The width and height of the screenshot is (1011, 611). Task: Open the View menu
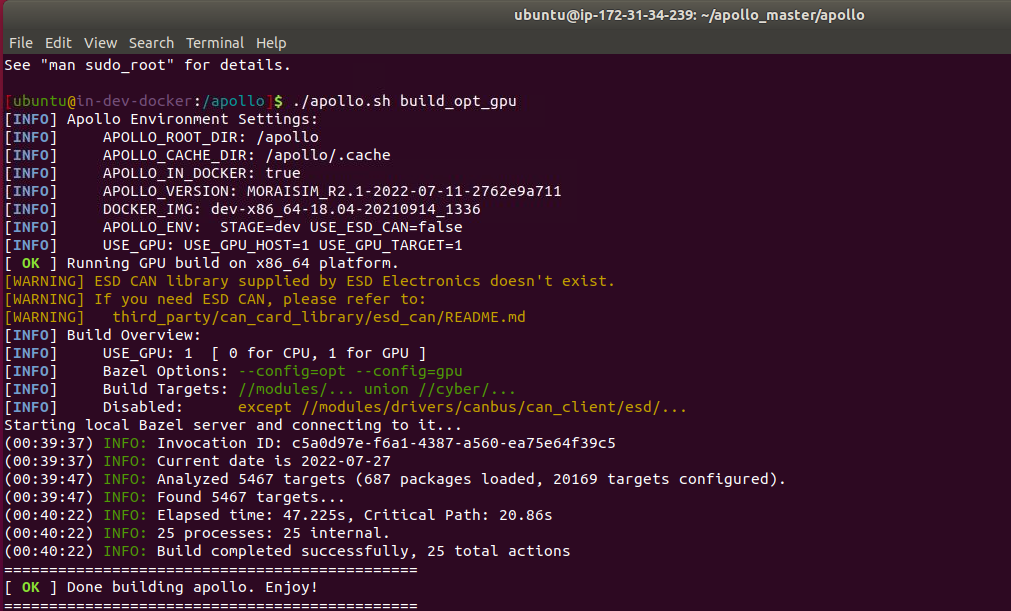(100, 43)
